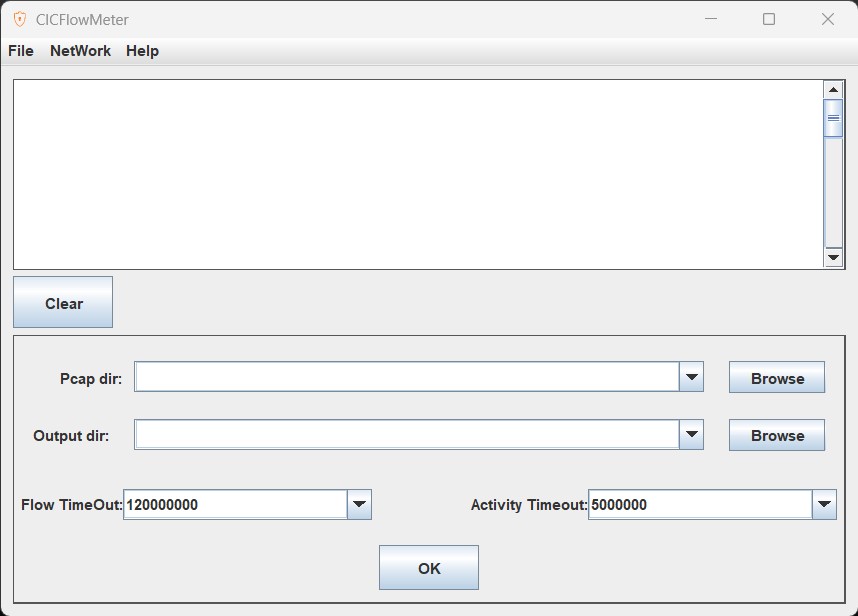Browse for the Output directory

click(776, 435)
